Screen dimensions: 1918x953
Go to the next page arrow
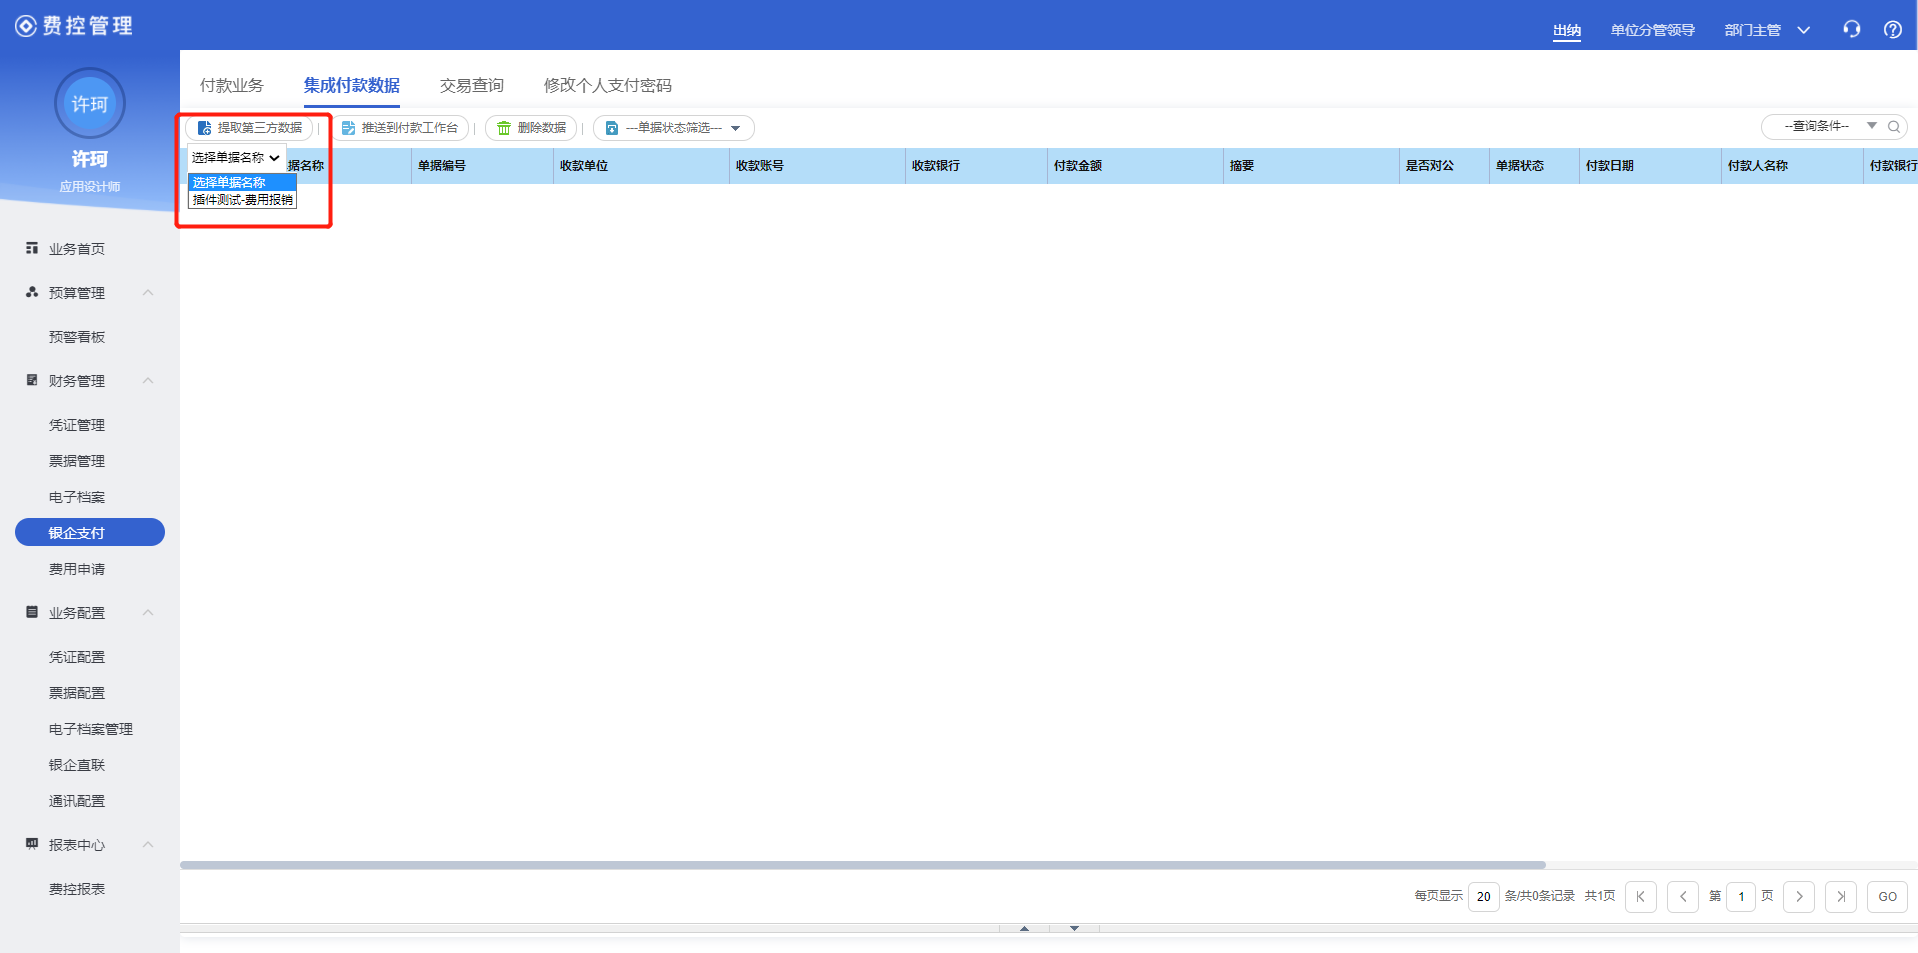tap(1799, 897)
